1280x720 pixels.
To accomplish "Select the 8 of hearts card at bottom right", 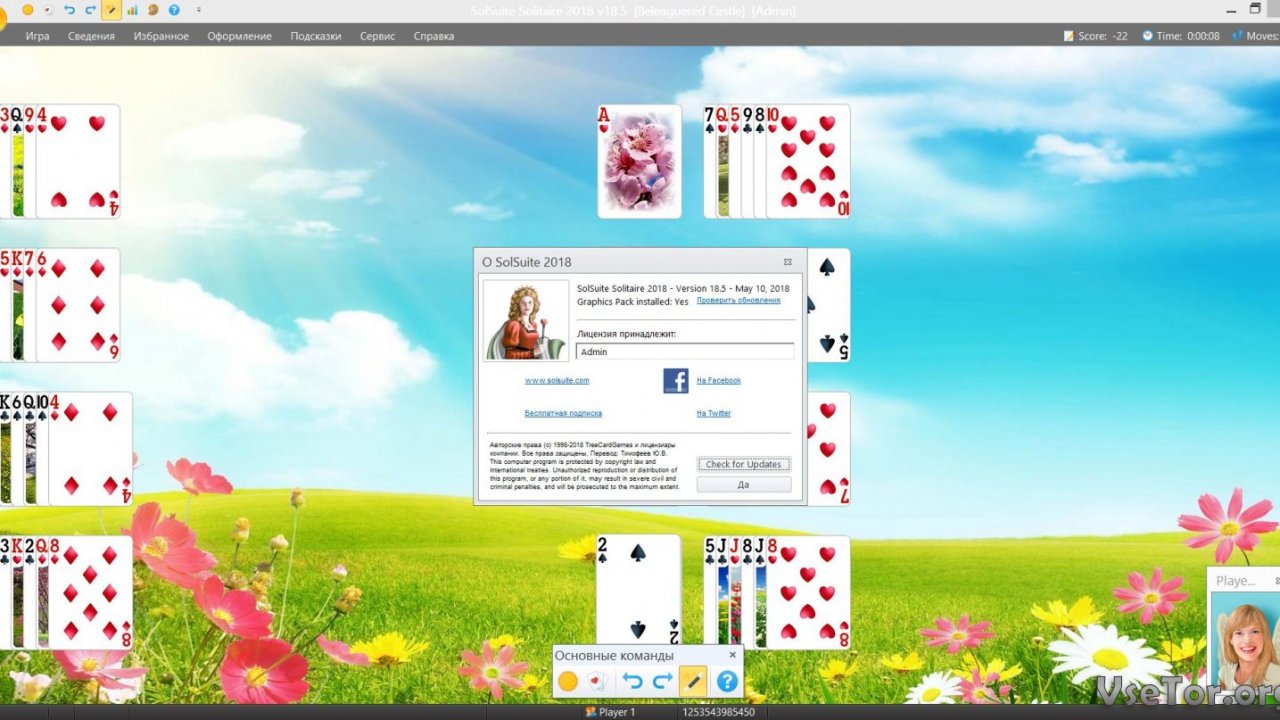I will click(x=808, y=592).
